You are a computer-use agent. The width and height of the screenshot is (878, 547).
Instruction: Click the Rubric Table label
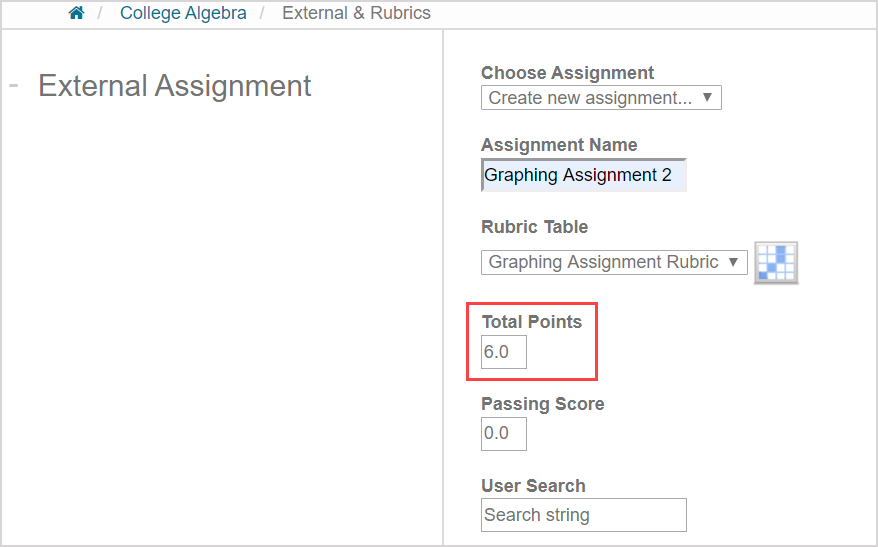[x=534, y=227]
